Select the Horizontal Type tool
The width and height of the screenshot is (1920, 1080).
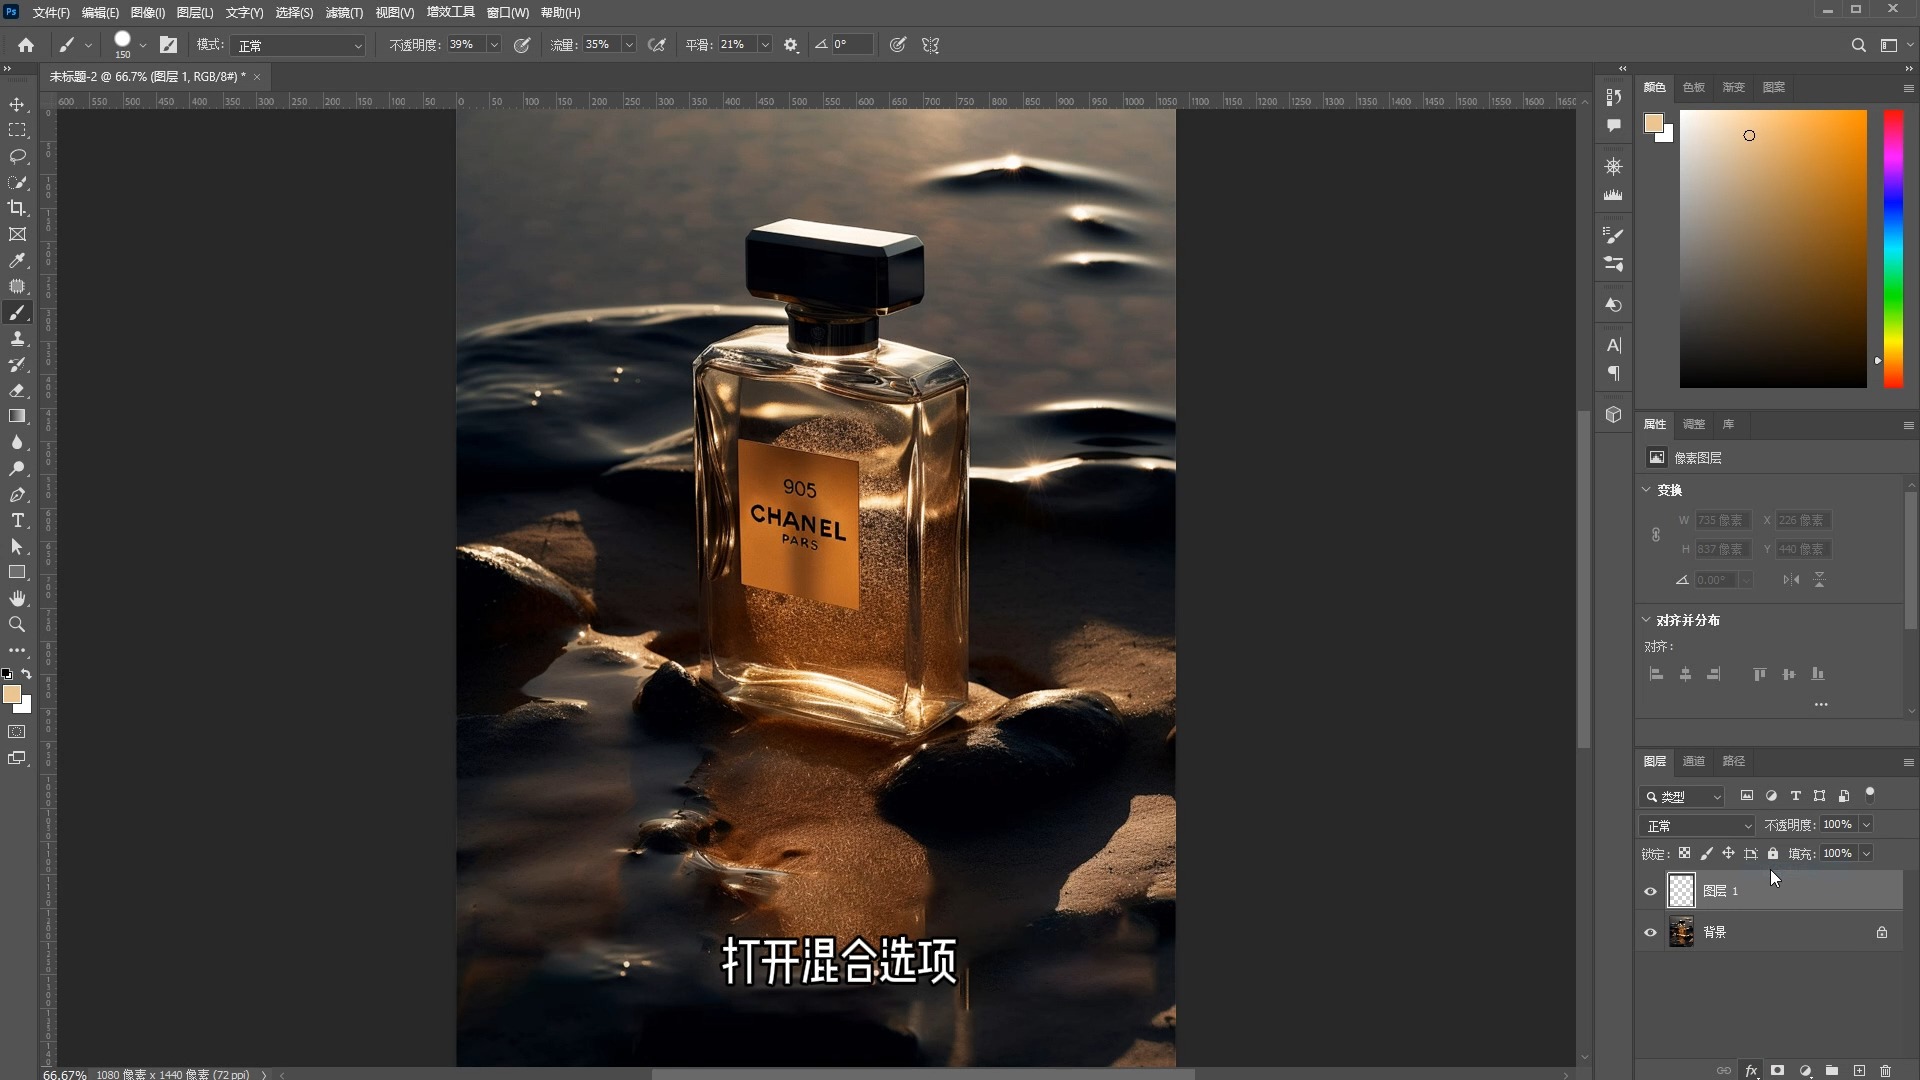pyautogui.click(x=17, y=521)
